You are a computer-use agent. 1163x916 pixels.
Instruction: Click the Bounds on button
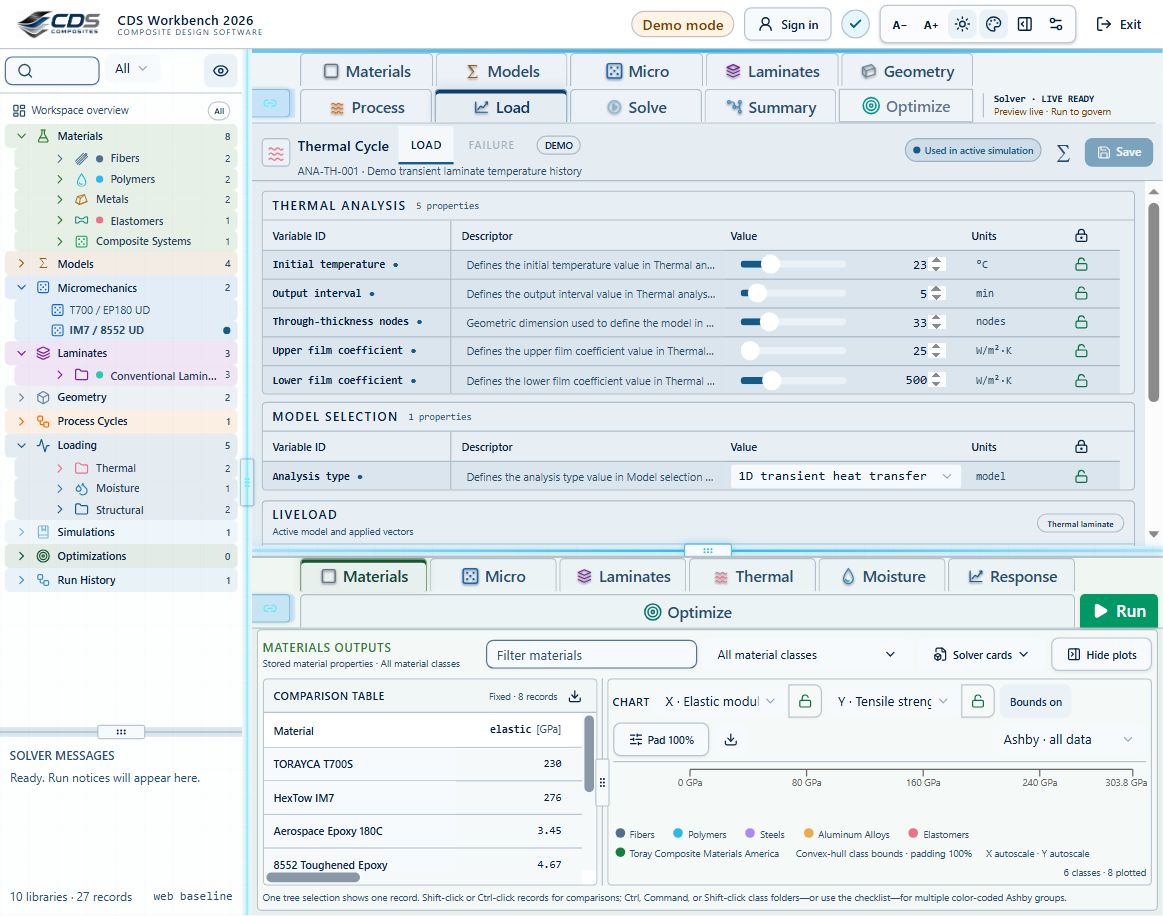click(1035, 702)
